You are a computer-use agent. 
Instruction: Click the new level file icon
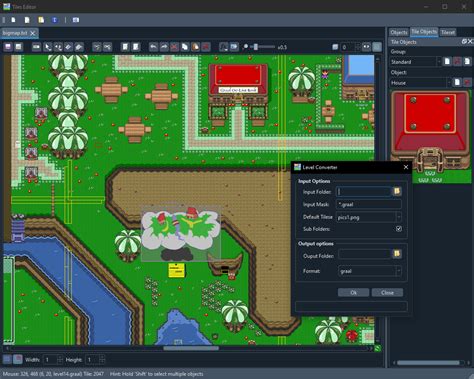point(13,20)
